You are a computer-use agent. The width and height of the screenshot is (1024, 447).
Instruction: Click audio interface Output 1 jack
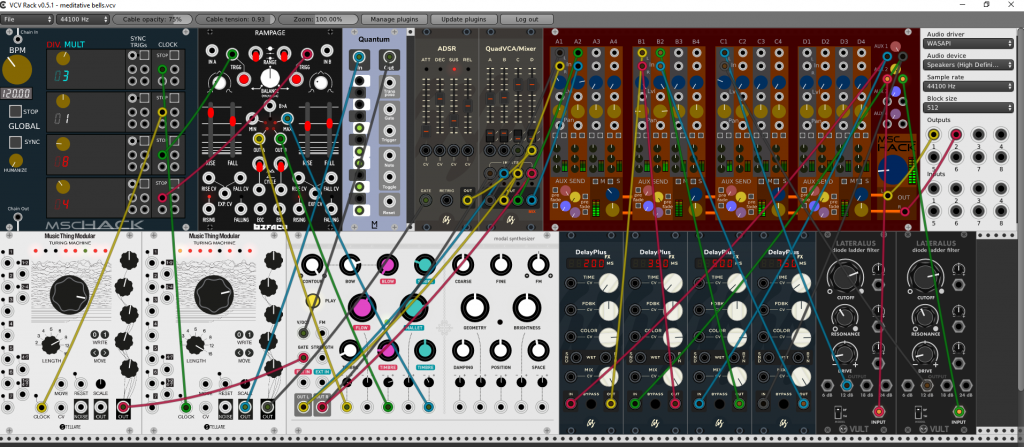934,135
